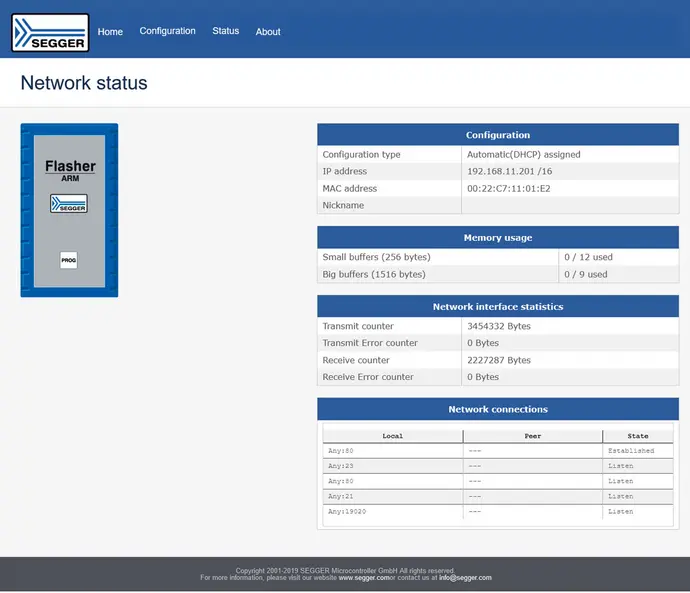Click the Network connections header
The height and width of the screenshot is (593, 690).
[497, 409]
